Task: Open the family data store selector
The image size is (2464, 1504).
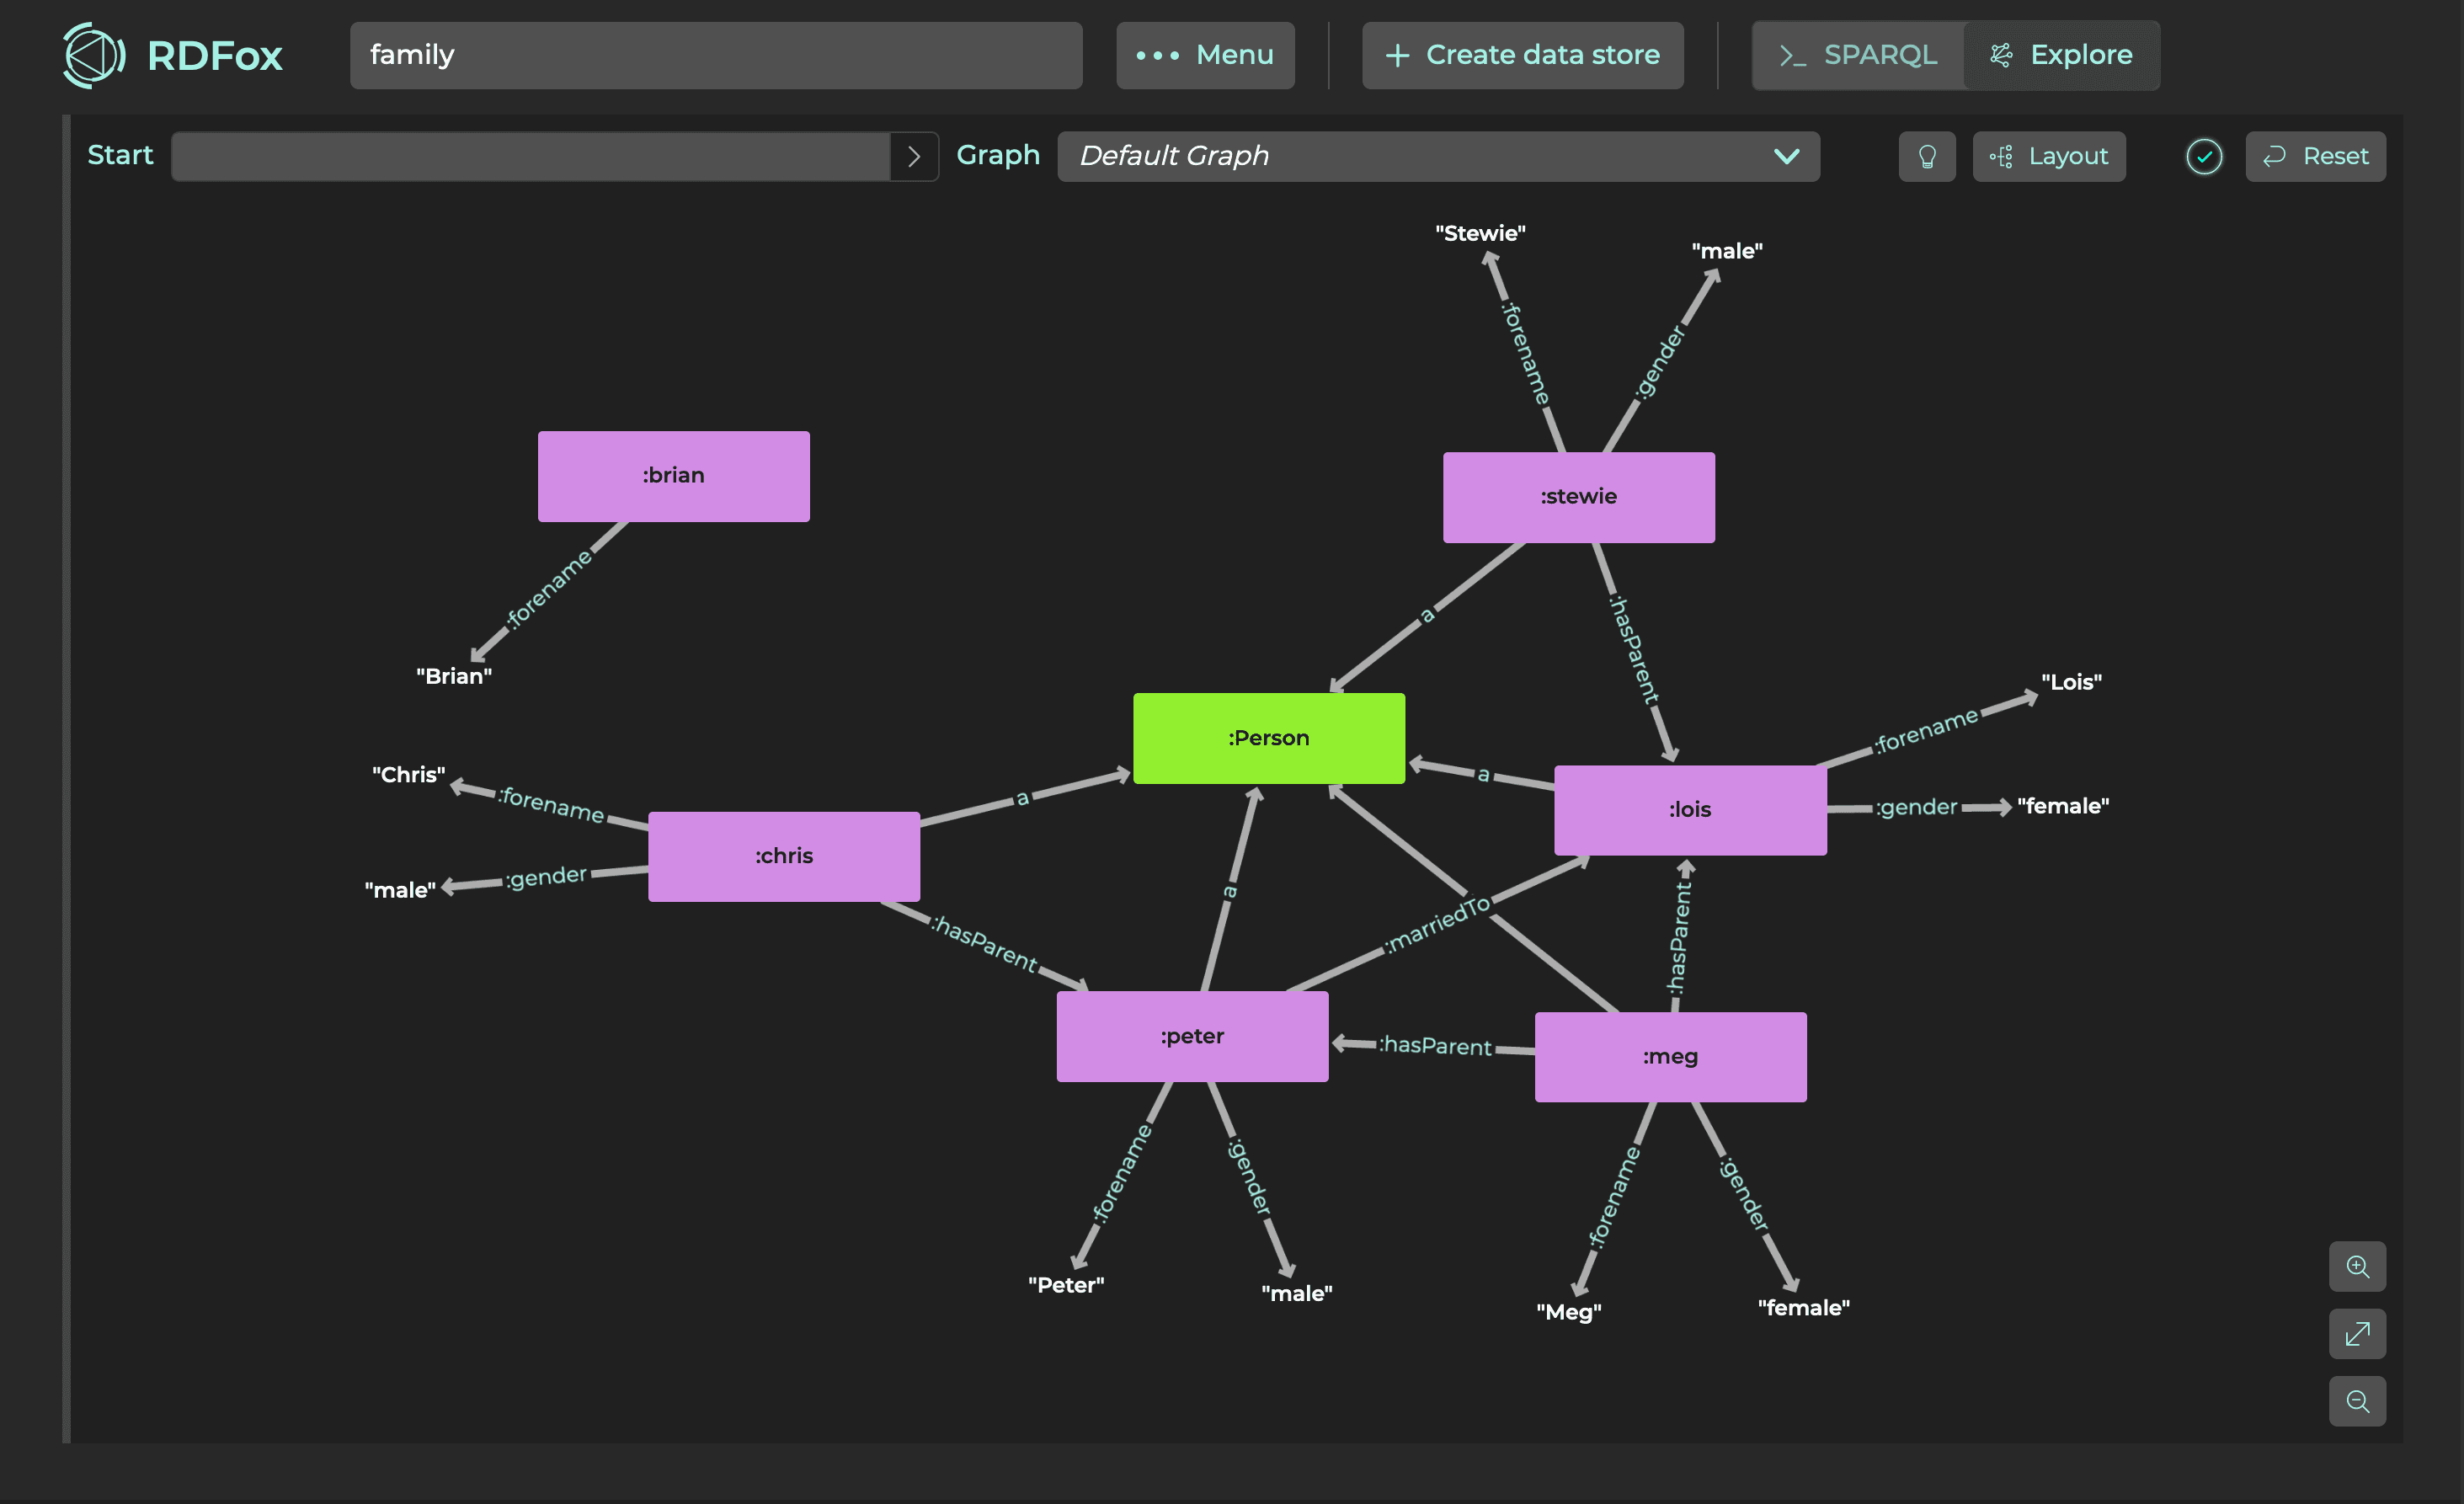Action: point(716,55)
